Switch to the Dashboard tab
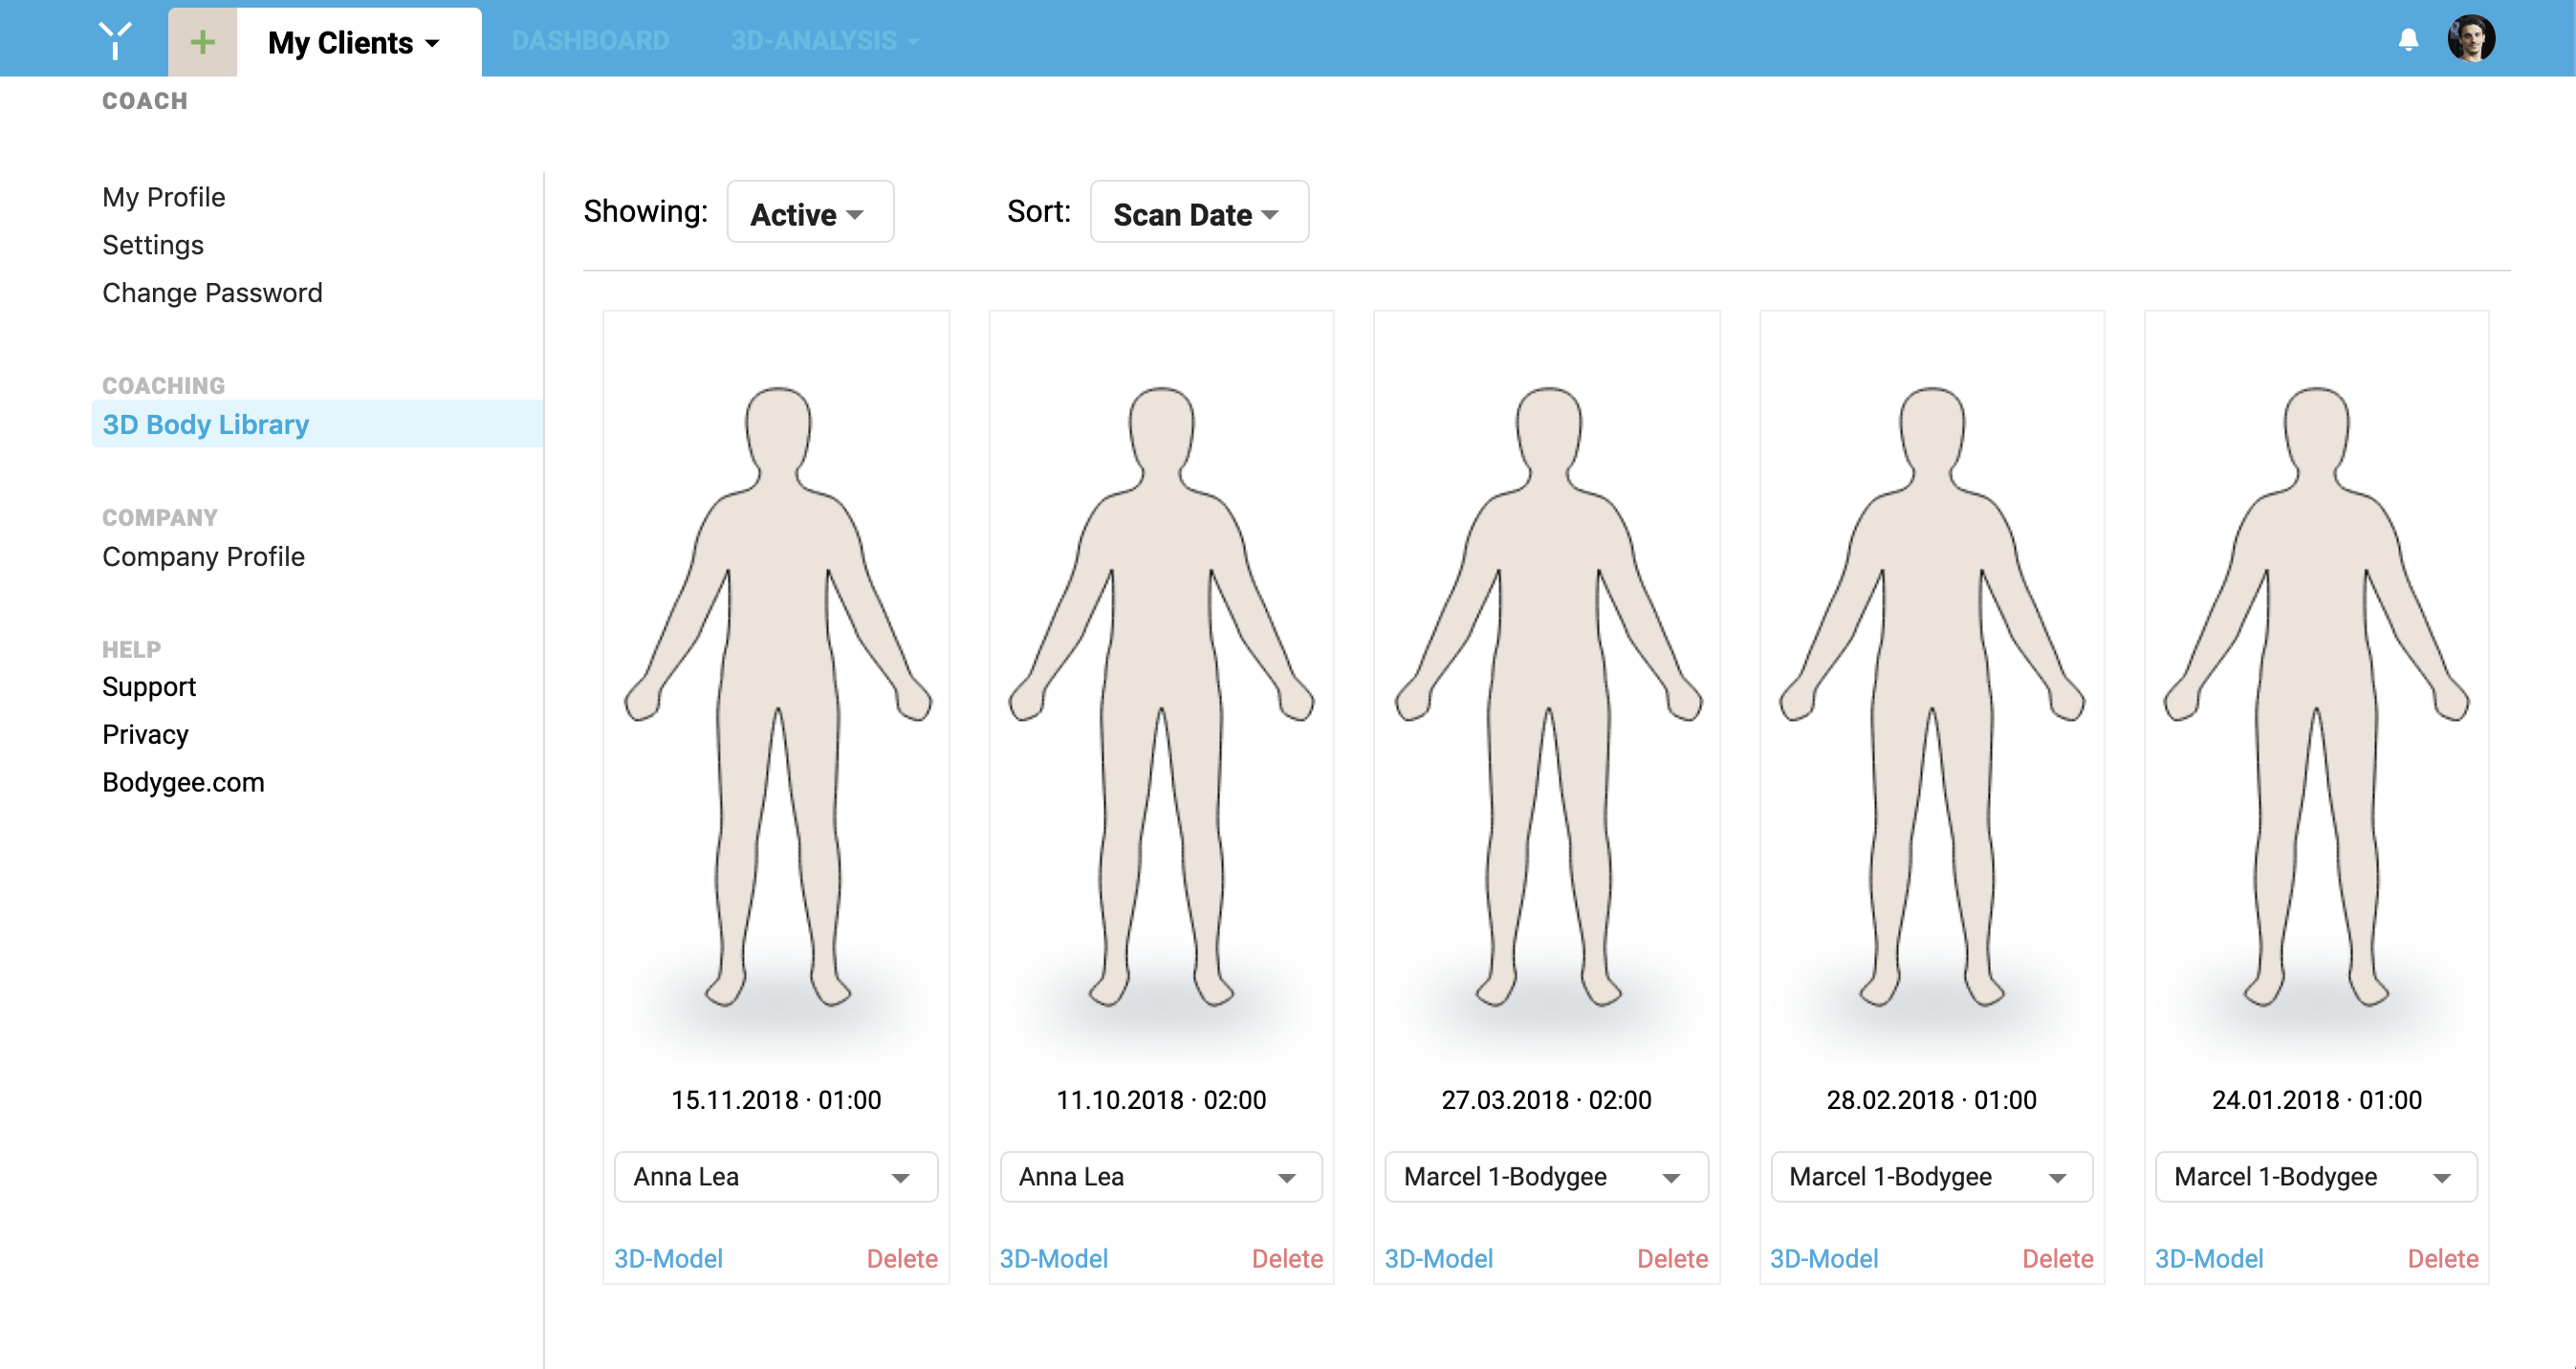2576x1369 pixels. (590, 41)
